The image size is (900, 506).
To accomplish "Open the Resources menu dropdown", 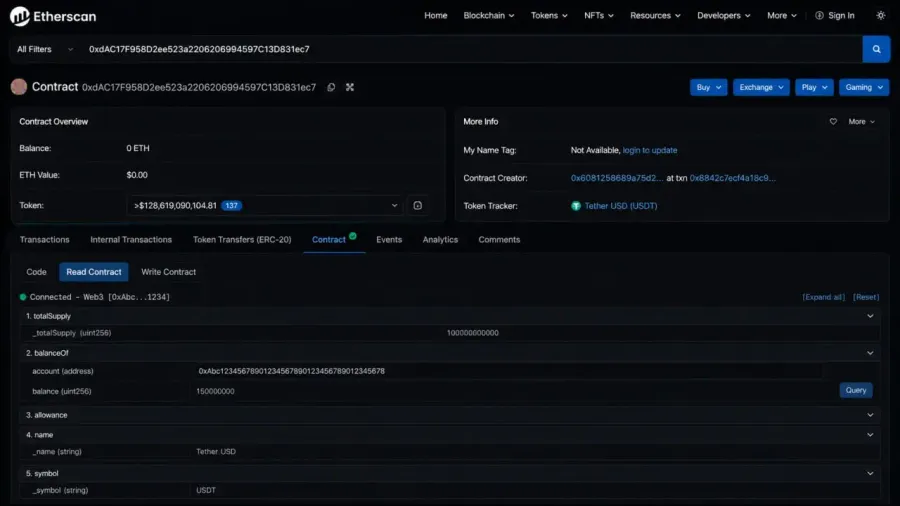I will (x=655, y=15).
